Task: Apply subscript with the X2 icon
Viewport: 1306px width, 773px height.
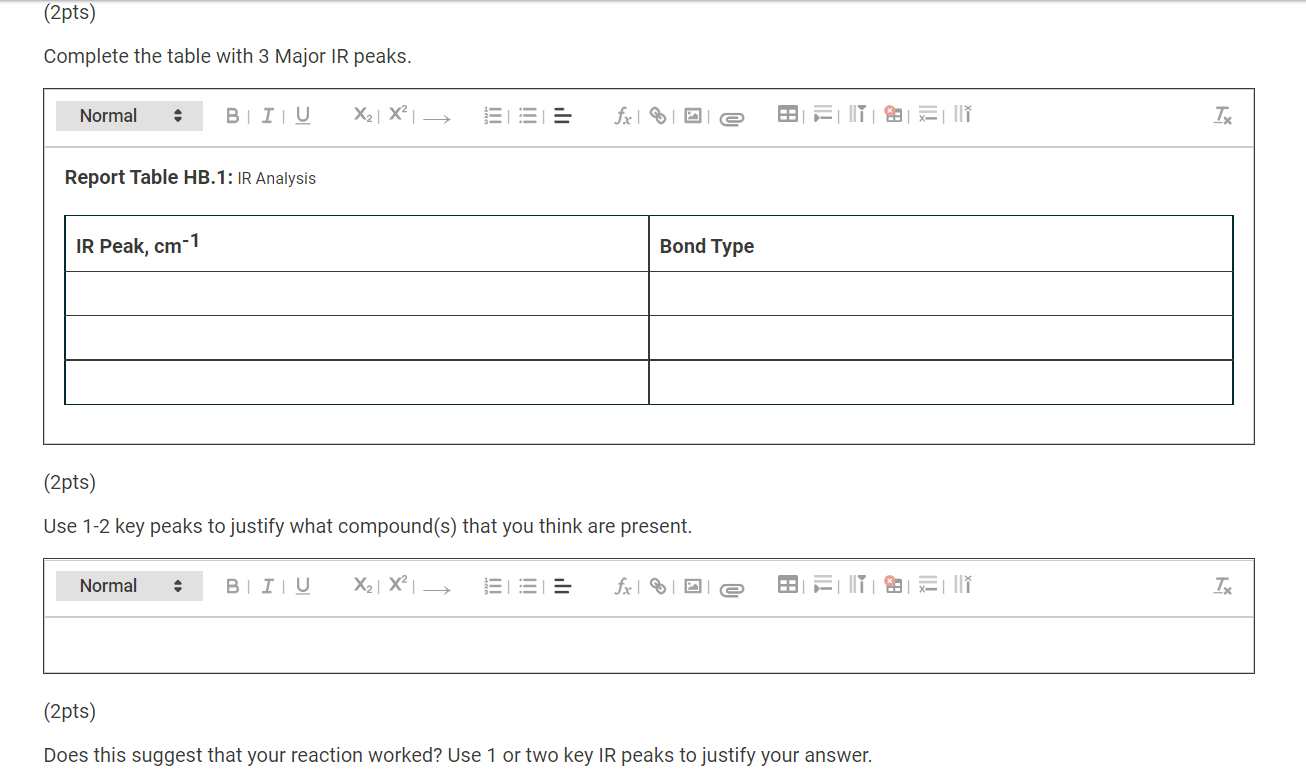Action: point(361,116)
